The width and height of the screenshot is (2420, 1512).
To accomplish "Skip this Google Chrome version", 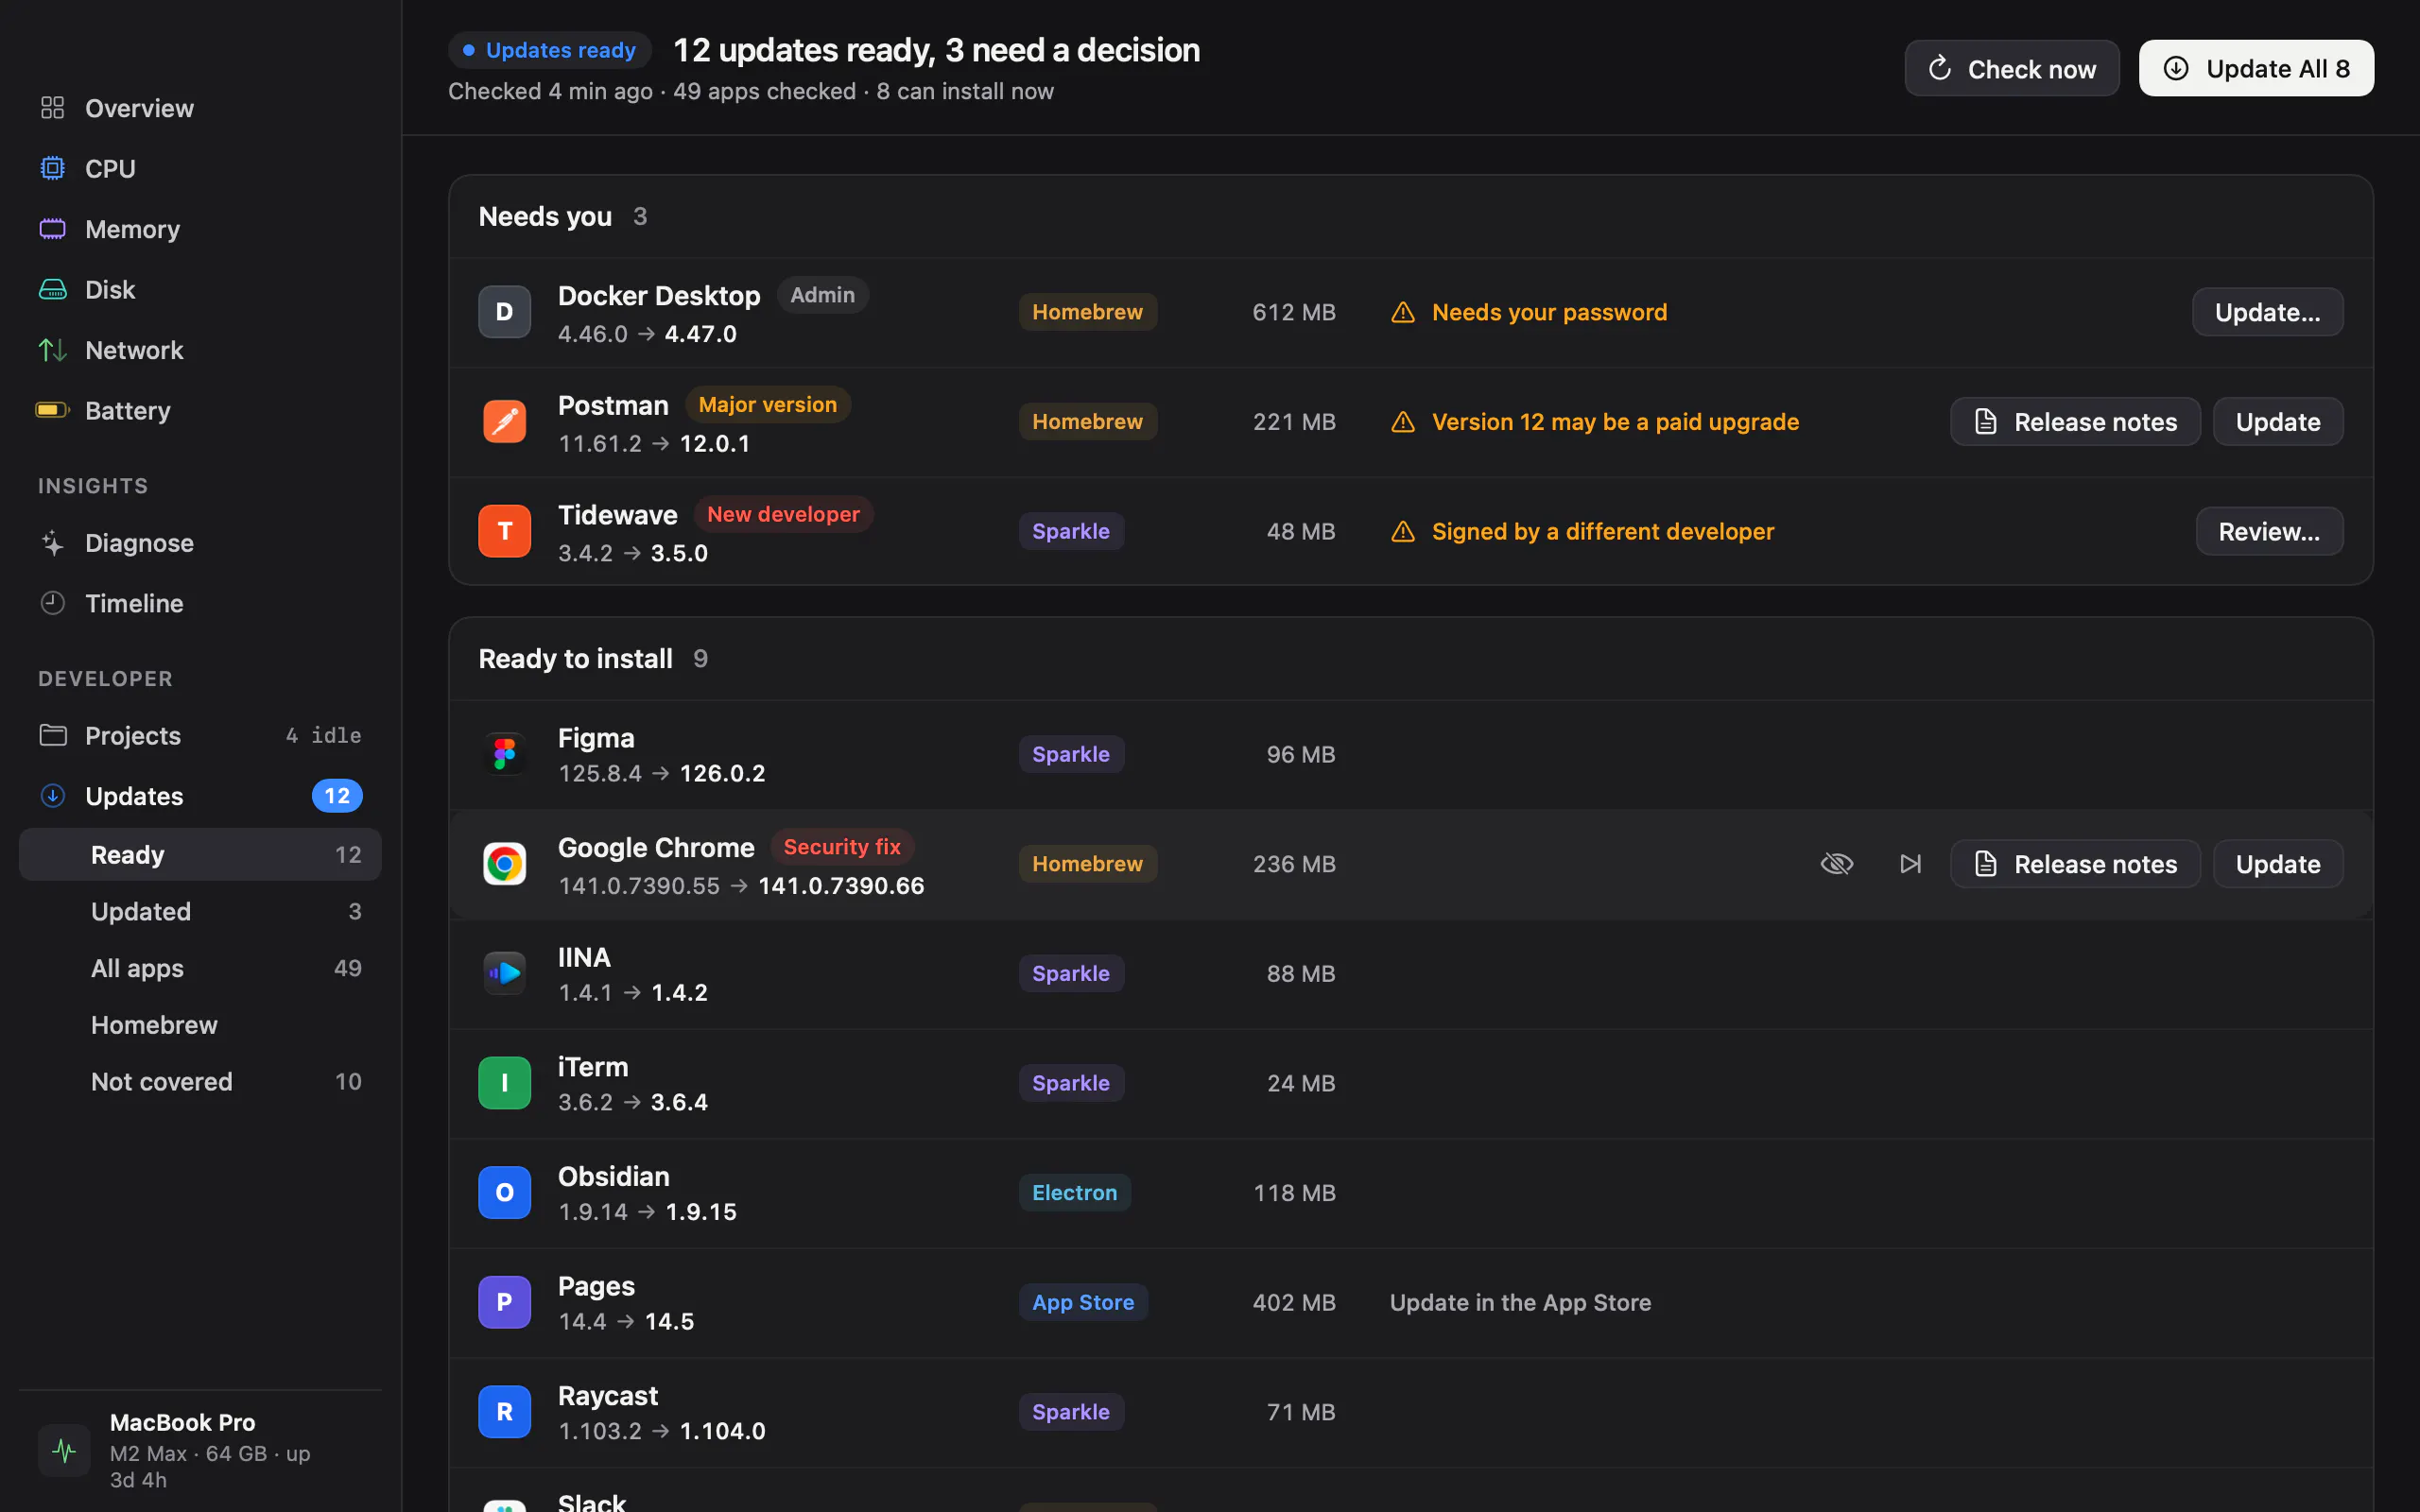I will pos(1910,863).
